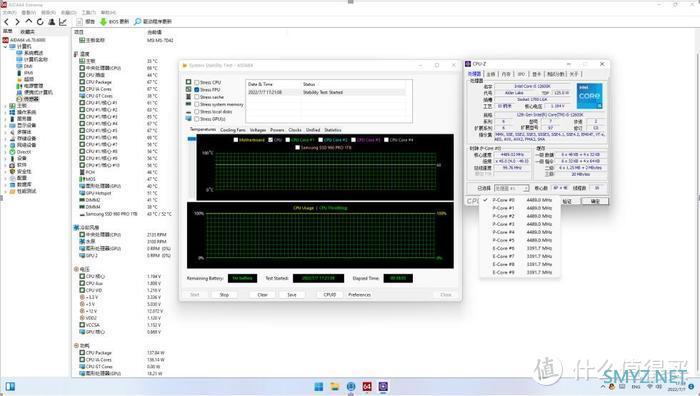Click the Stress system memory icon
This screenshot has width=700, height=396.
[x=188, y=104]
